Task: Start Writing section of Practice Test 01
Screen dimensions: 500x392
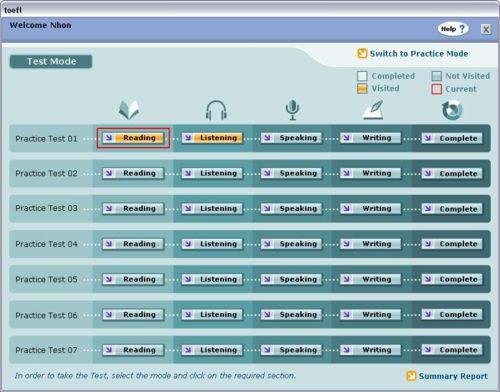Action: tap(370, 138)
